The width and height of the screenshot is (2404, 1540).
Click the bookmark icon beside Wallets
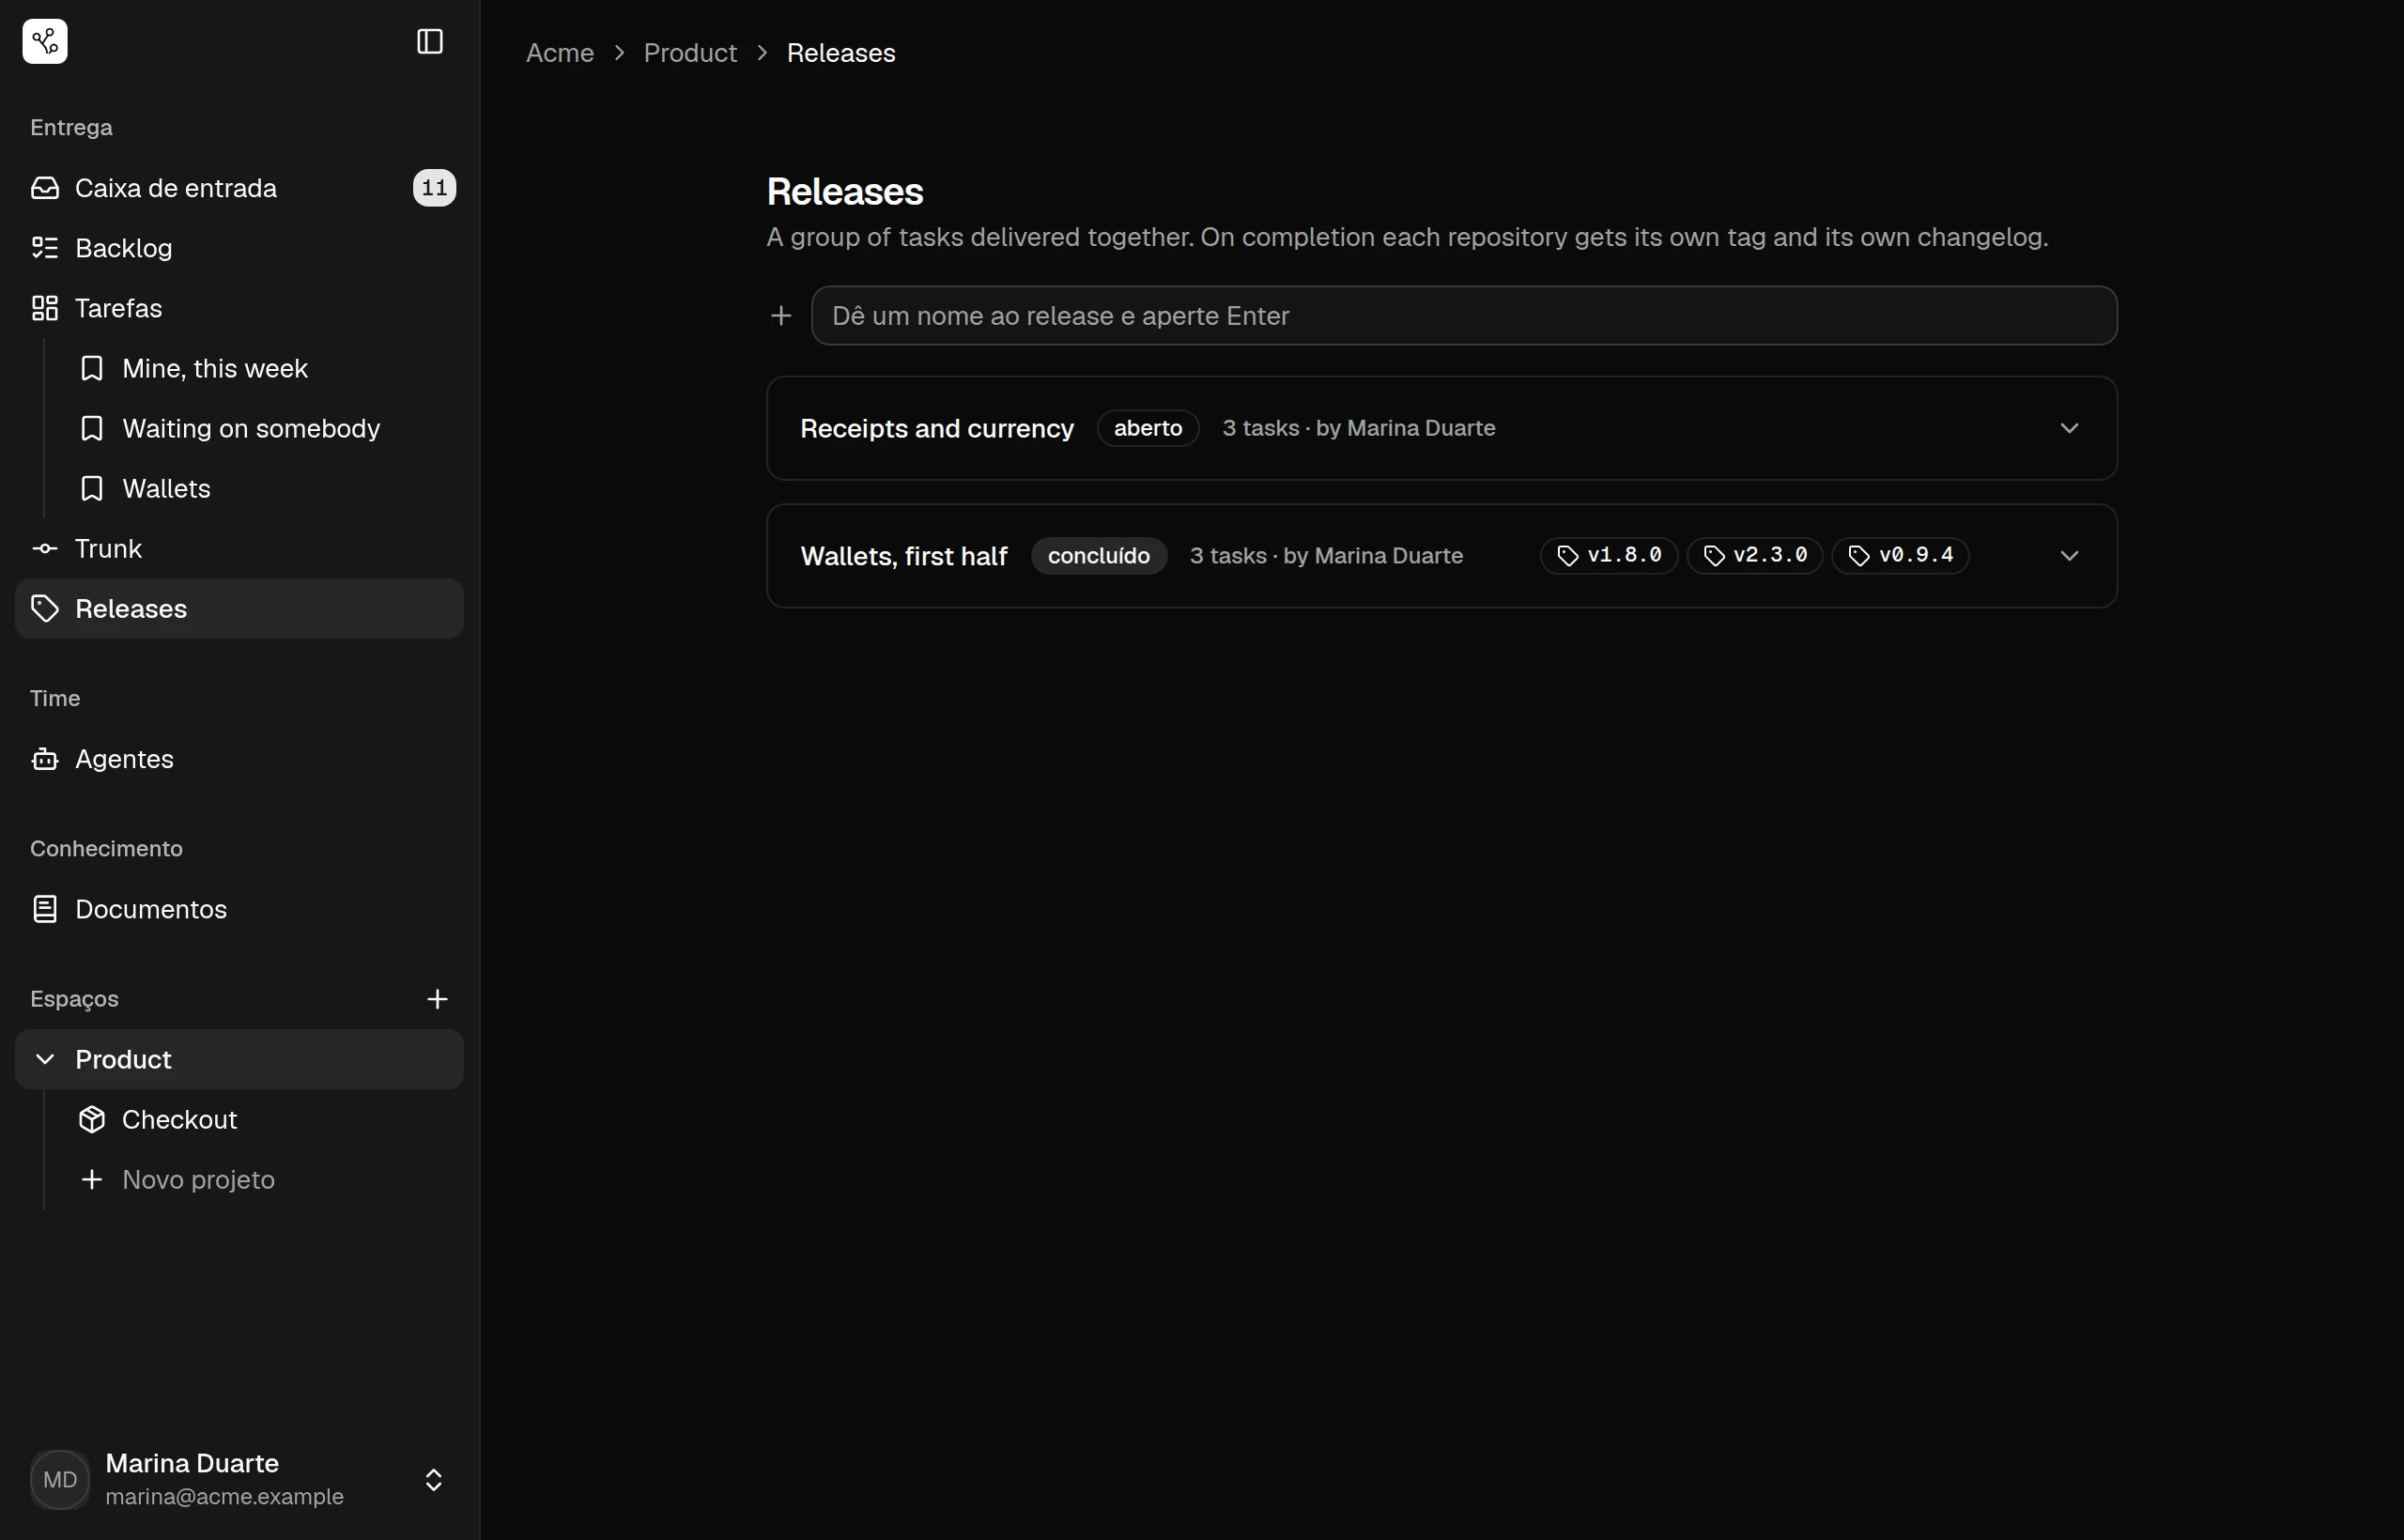pos(92,488)
